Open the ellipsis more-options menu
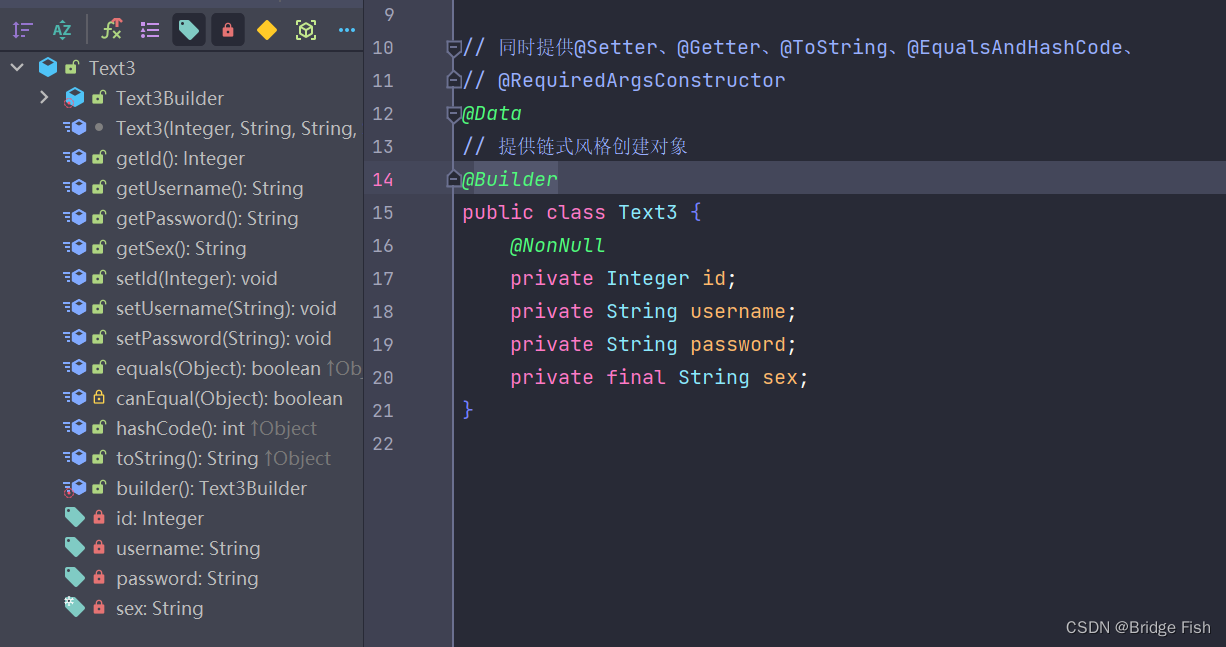Image resolution: width=1226 pixels, height=647 pixels. click(346, 30)
